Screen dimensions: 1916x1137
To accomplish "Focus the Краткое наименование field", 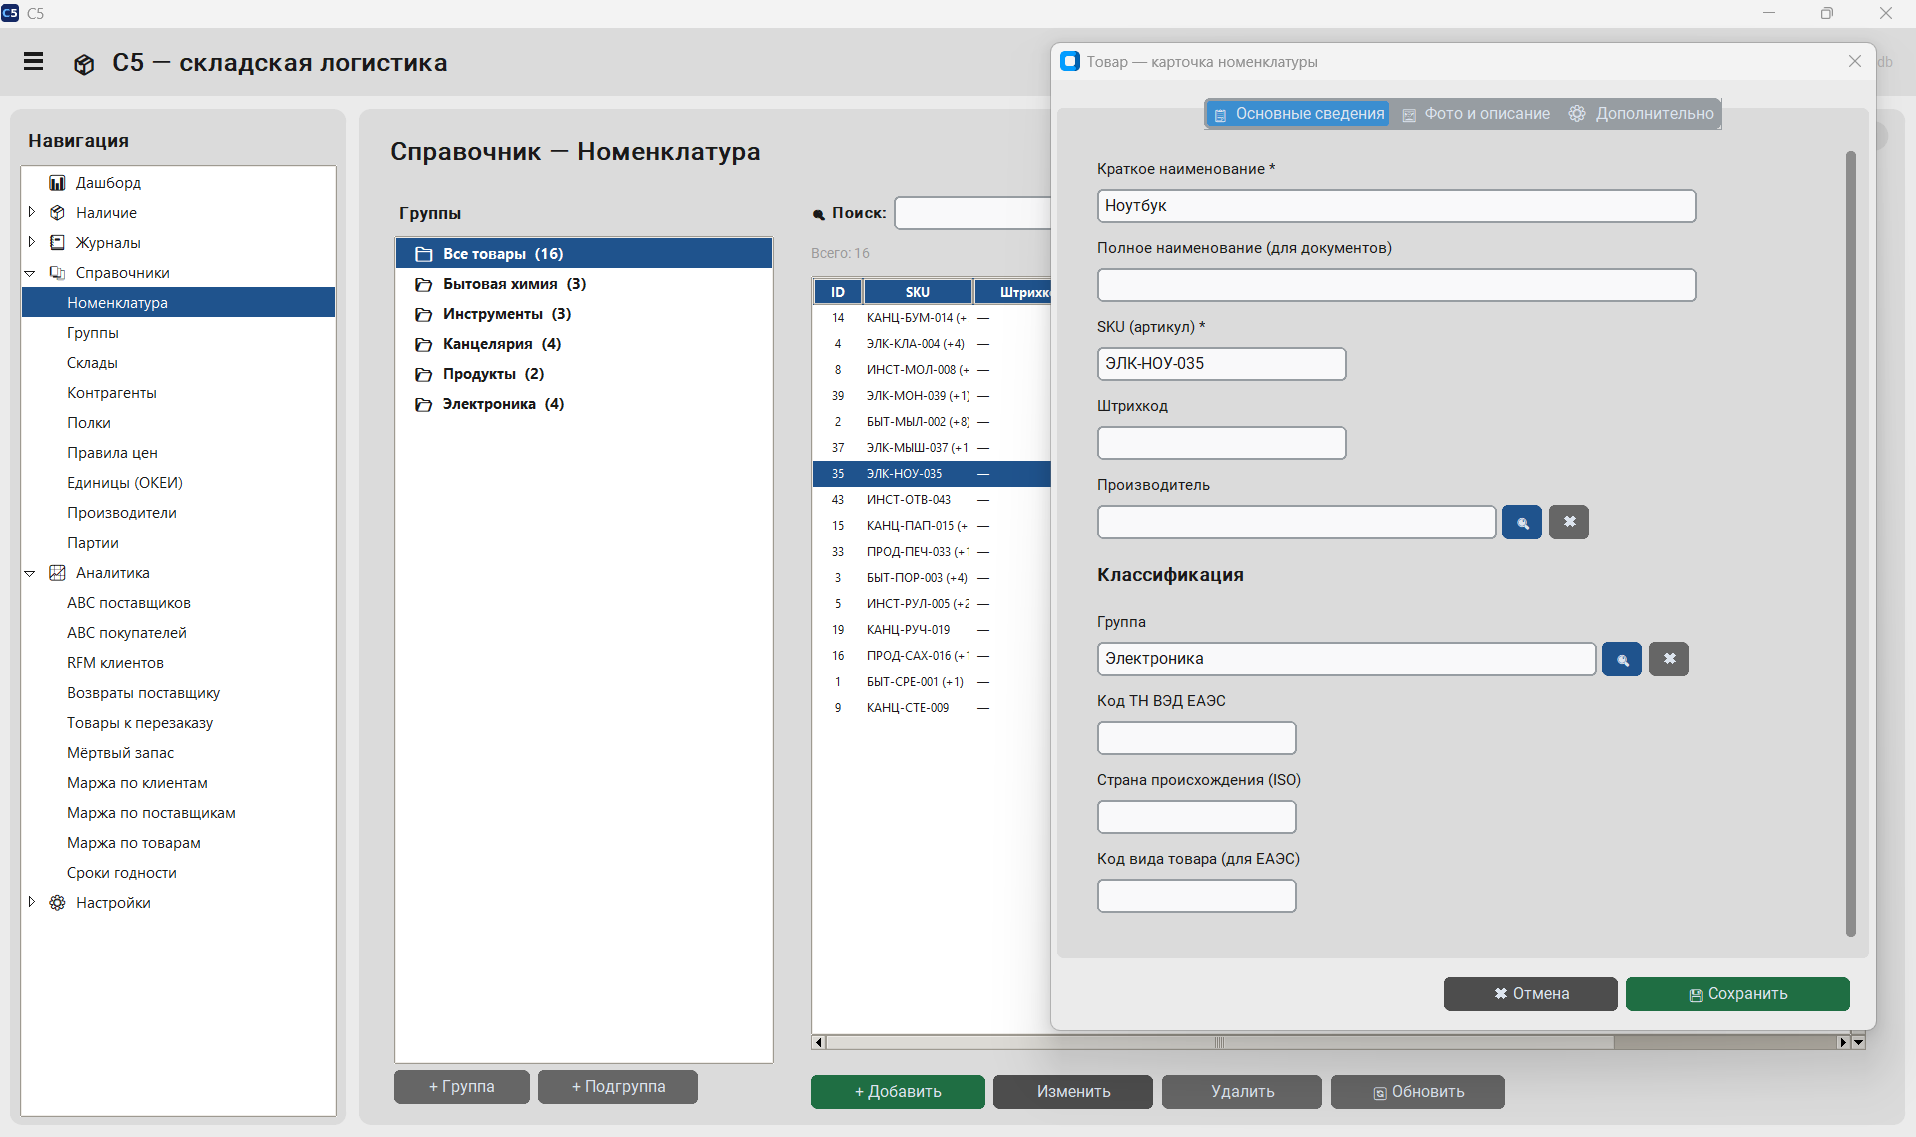I will click(x=1396, y=206).
